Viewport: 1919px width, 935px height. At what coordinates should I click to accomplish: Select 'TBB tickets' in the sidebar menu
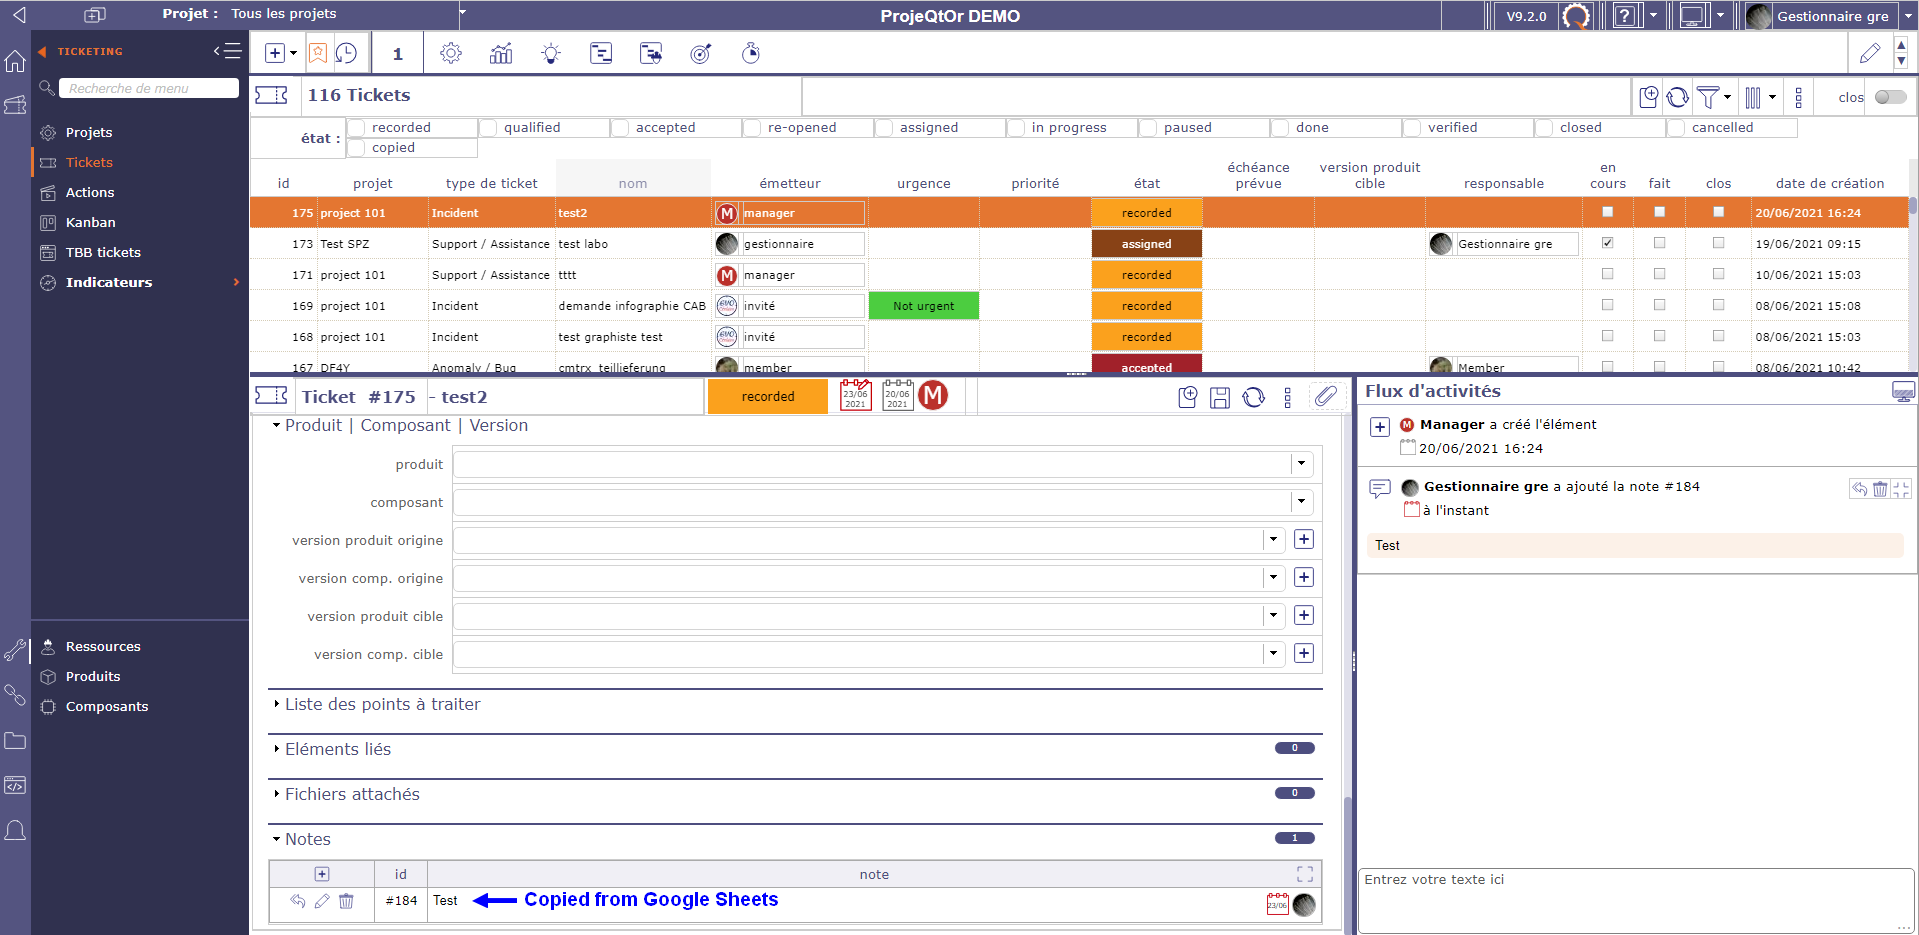(x=103, y=252)
